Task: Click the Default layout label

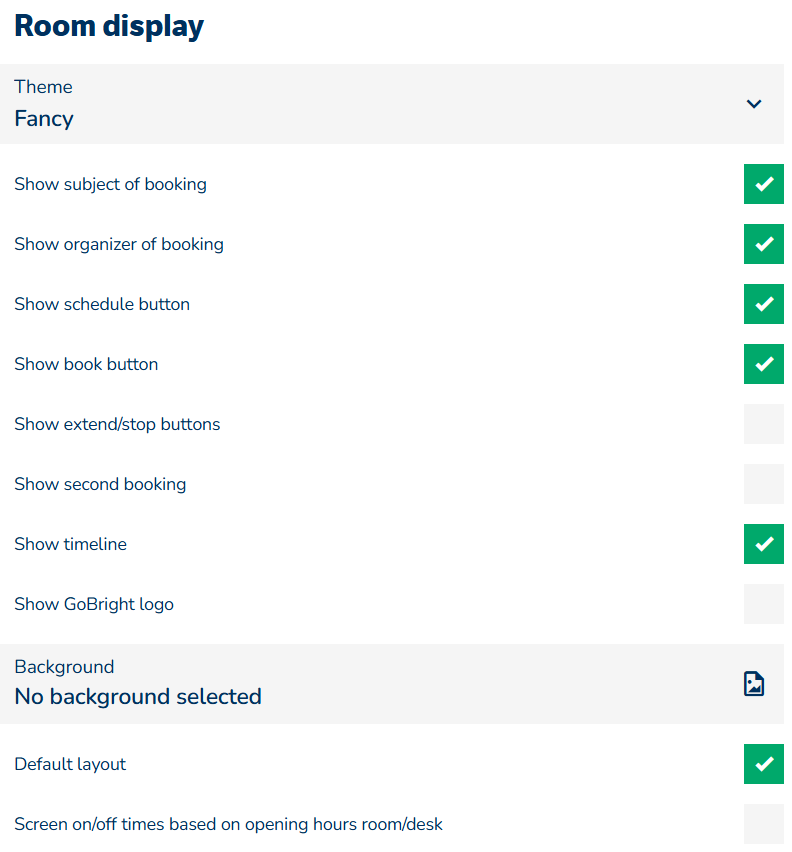Action: tap(70, 764)
